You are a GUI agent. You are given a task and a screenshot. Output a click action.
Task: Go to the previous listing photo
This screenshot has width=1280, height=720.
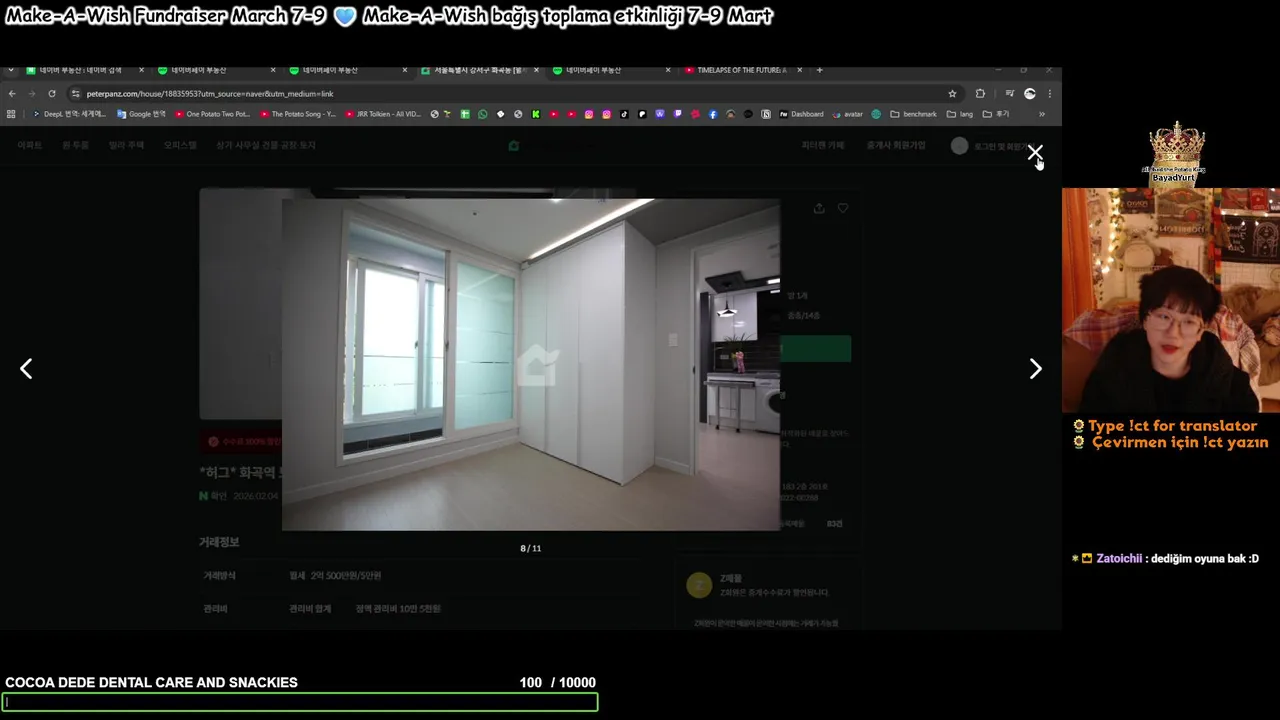point(26,369)
